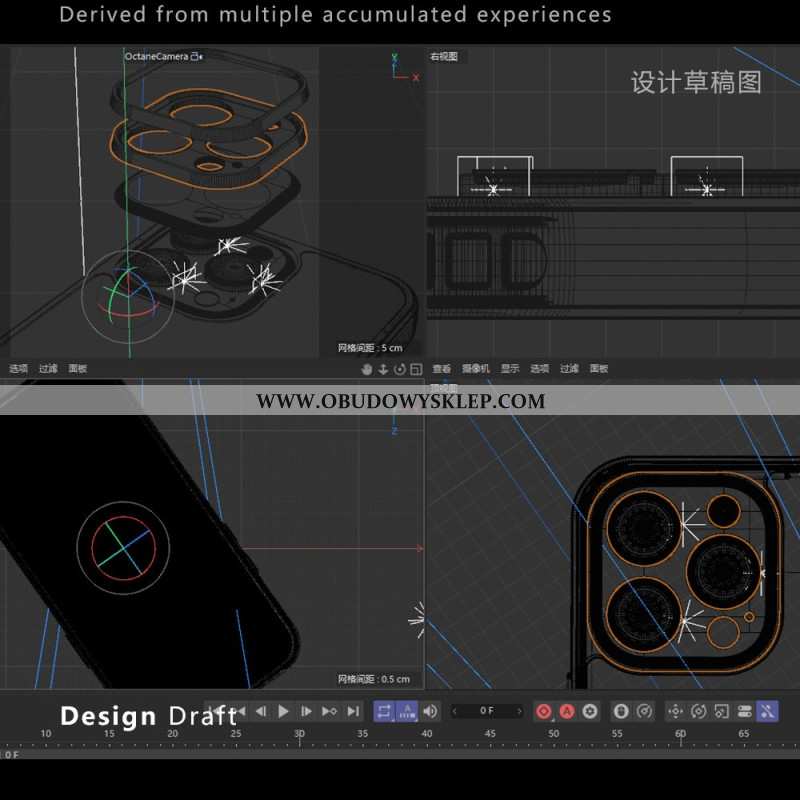
Task: Toggle sound during playback
Action: point(430,711)
